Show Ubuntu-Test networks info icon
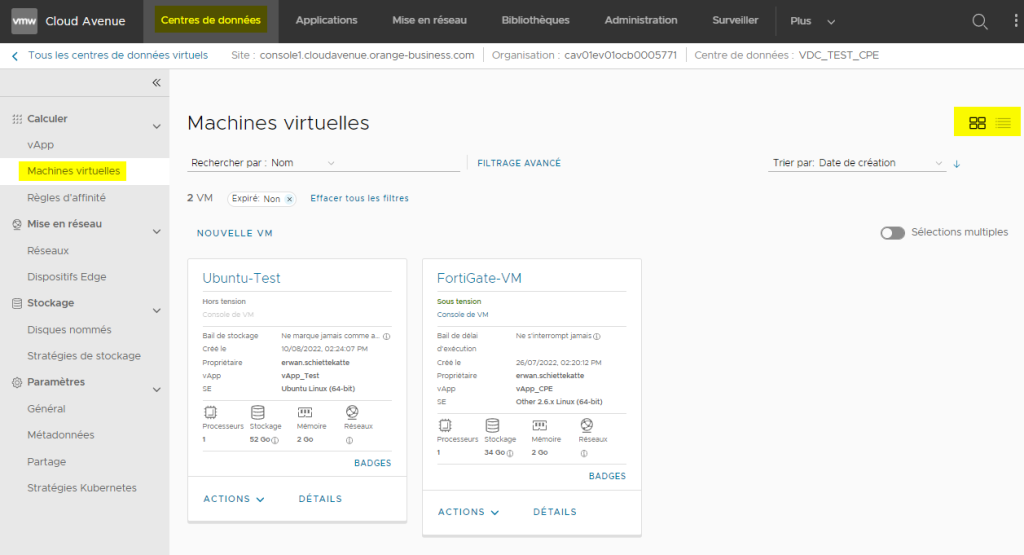 tap(349, 440)
